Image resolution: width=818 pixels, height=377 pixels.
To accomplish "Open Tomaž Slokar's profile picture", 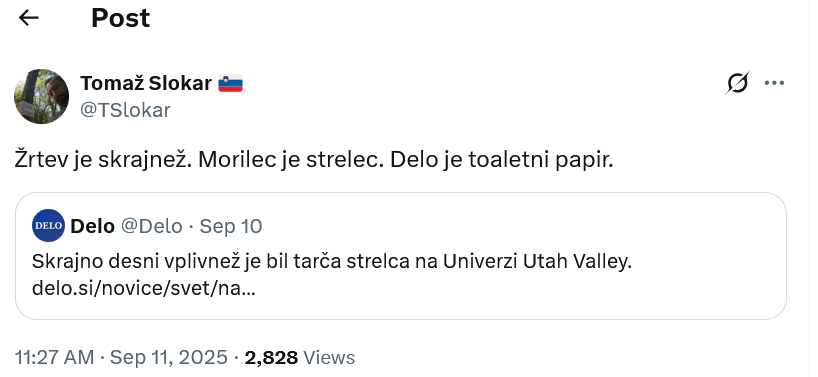I will [41, 96].
